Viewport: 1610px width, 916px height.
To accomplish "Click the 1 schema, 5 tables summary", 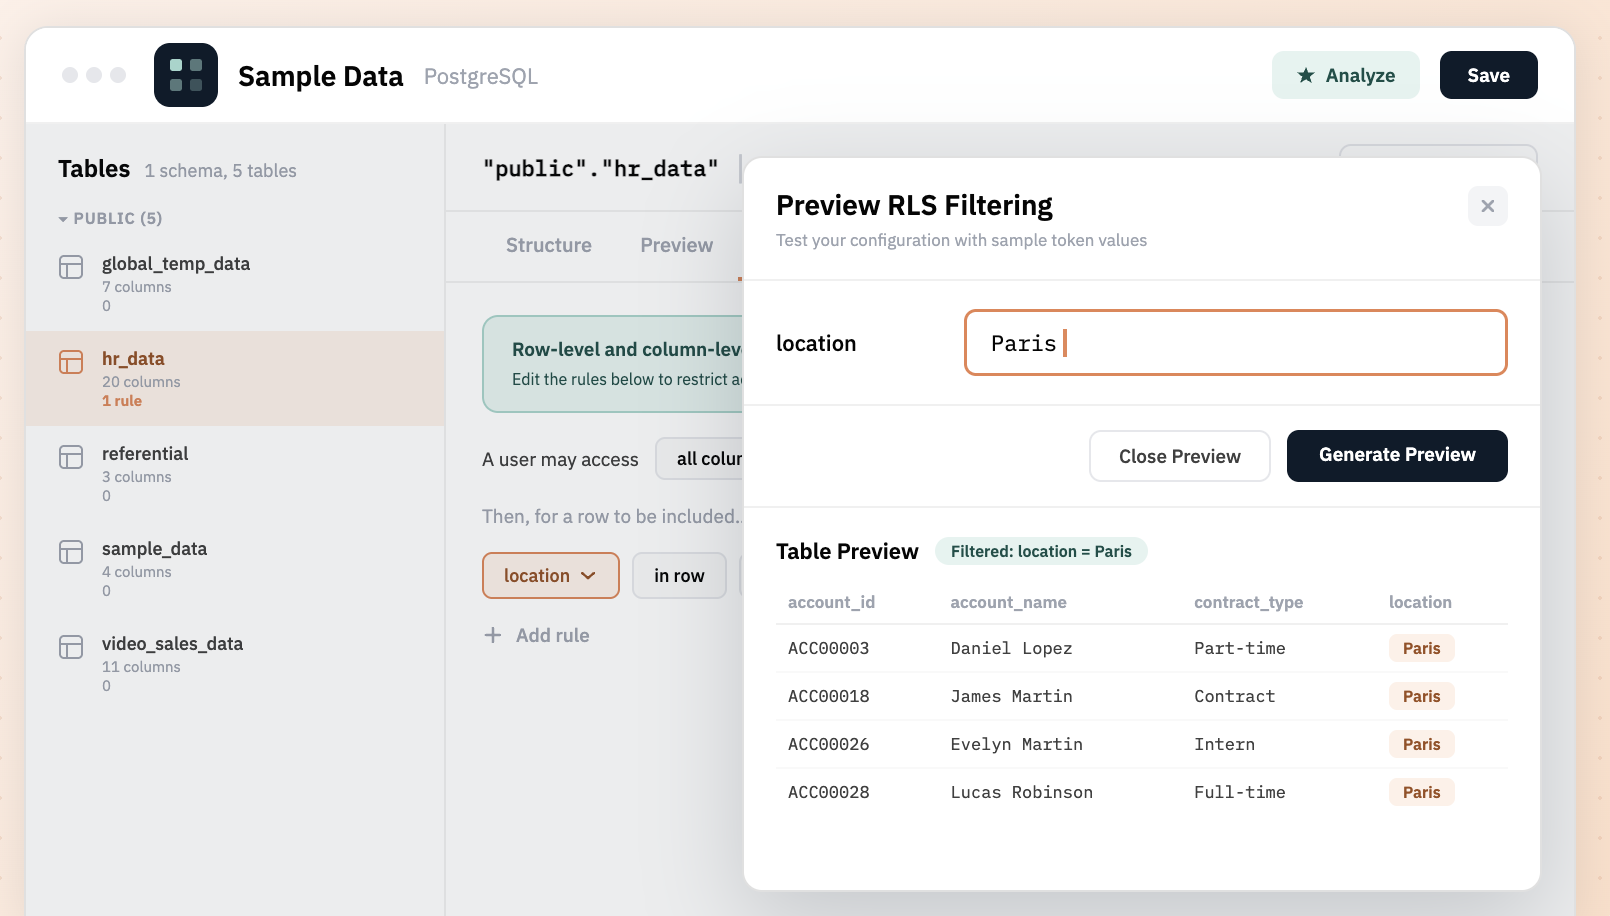I will pyautogui.click(x=220, y=171).
